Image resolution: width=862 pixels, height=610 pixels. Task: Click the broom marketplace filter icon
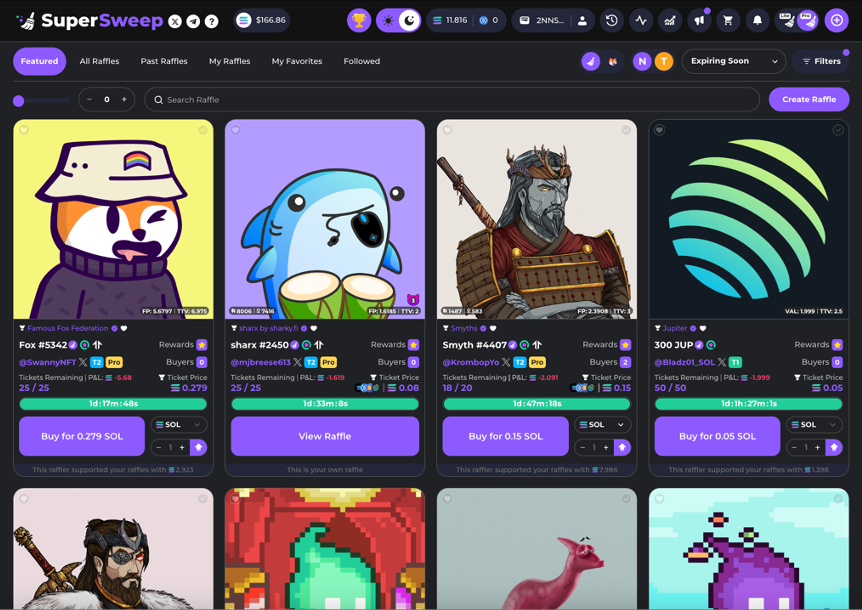pyautogui.click(x=591, y=61)
